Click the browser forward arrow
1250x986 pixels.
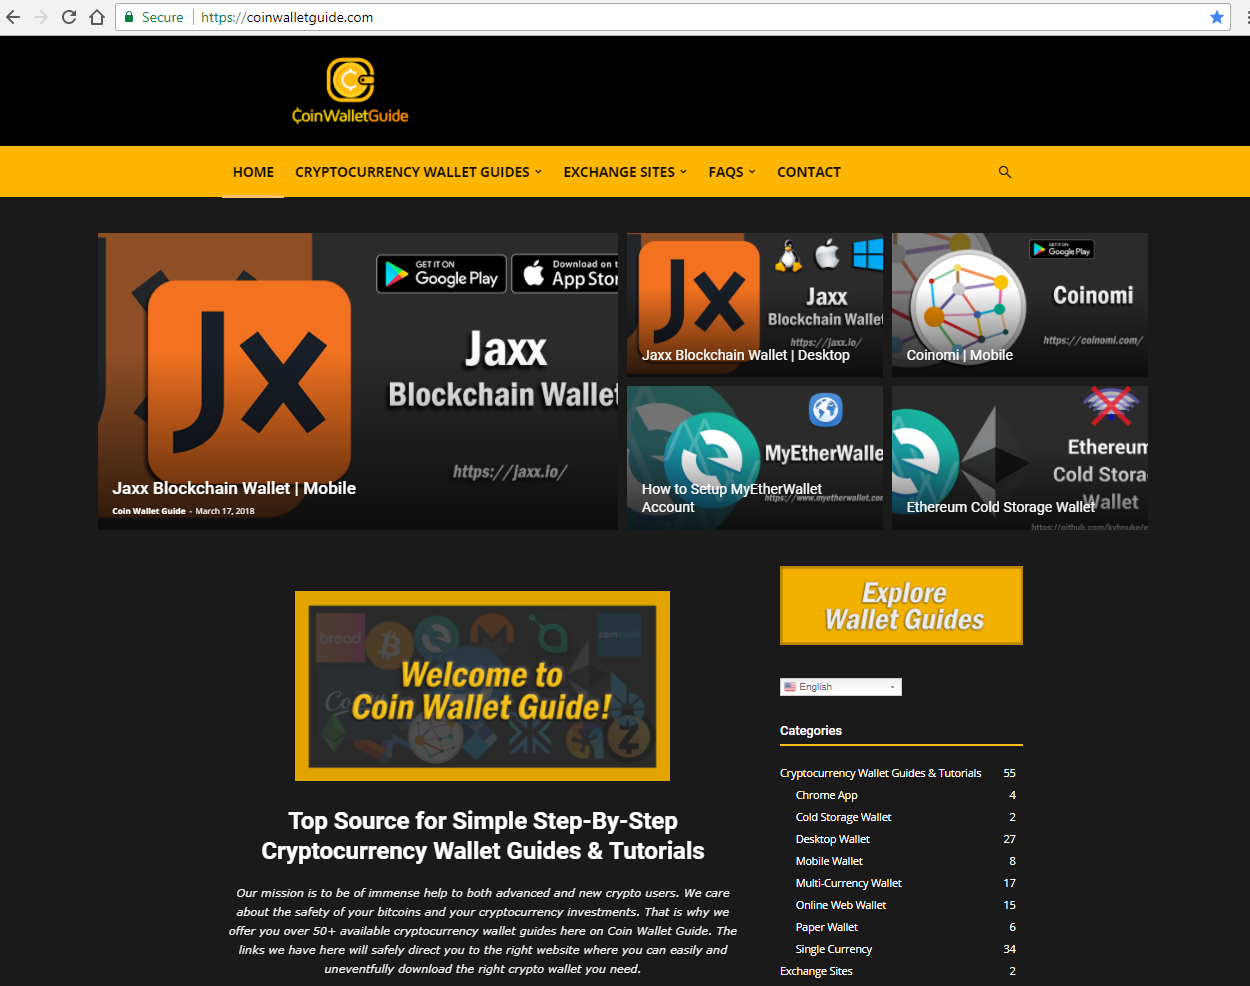[x=41, y=17]
